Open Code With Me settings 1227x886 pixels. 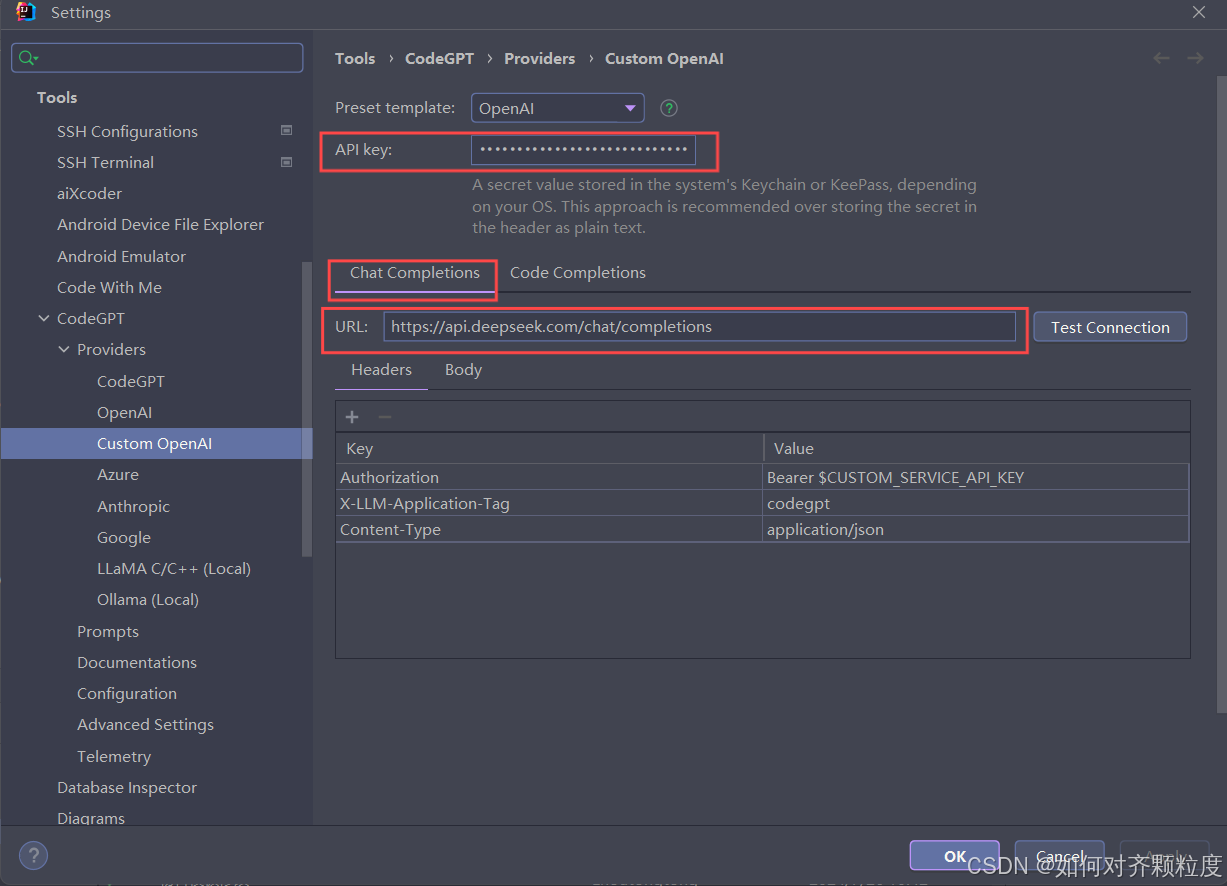(x=109, y=287)
